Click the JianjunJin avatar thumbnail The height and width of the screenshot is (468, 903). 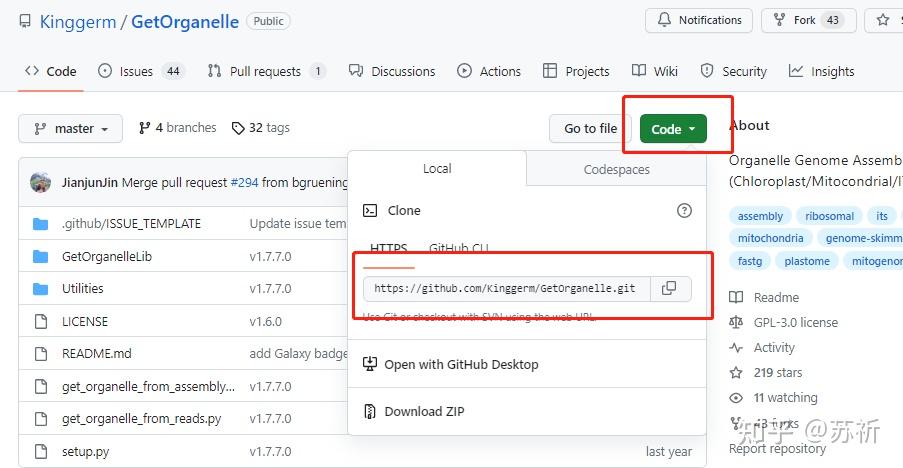click(x=41, y=183)
